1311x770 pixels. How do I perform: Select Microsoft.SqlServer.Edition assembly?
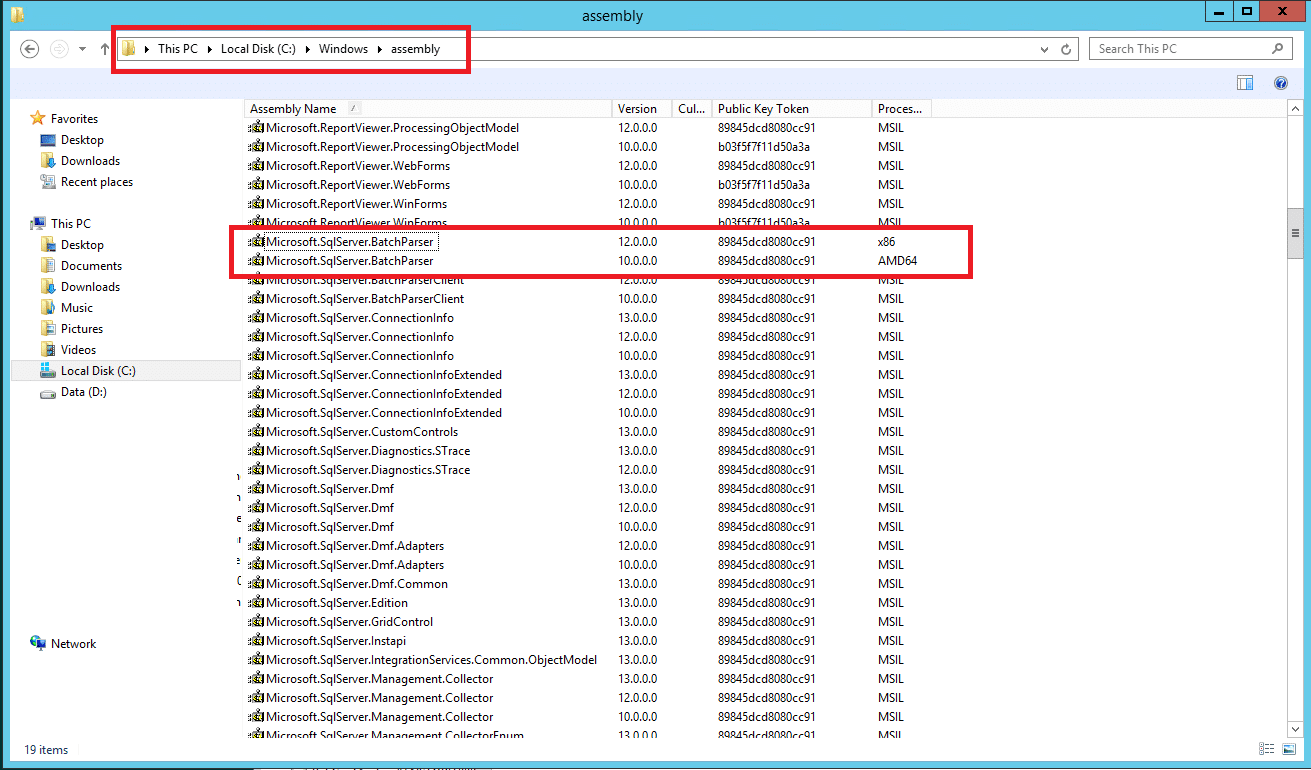point(590,603)
